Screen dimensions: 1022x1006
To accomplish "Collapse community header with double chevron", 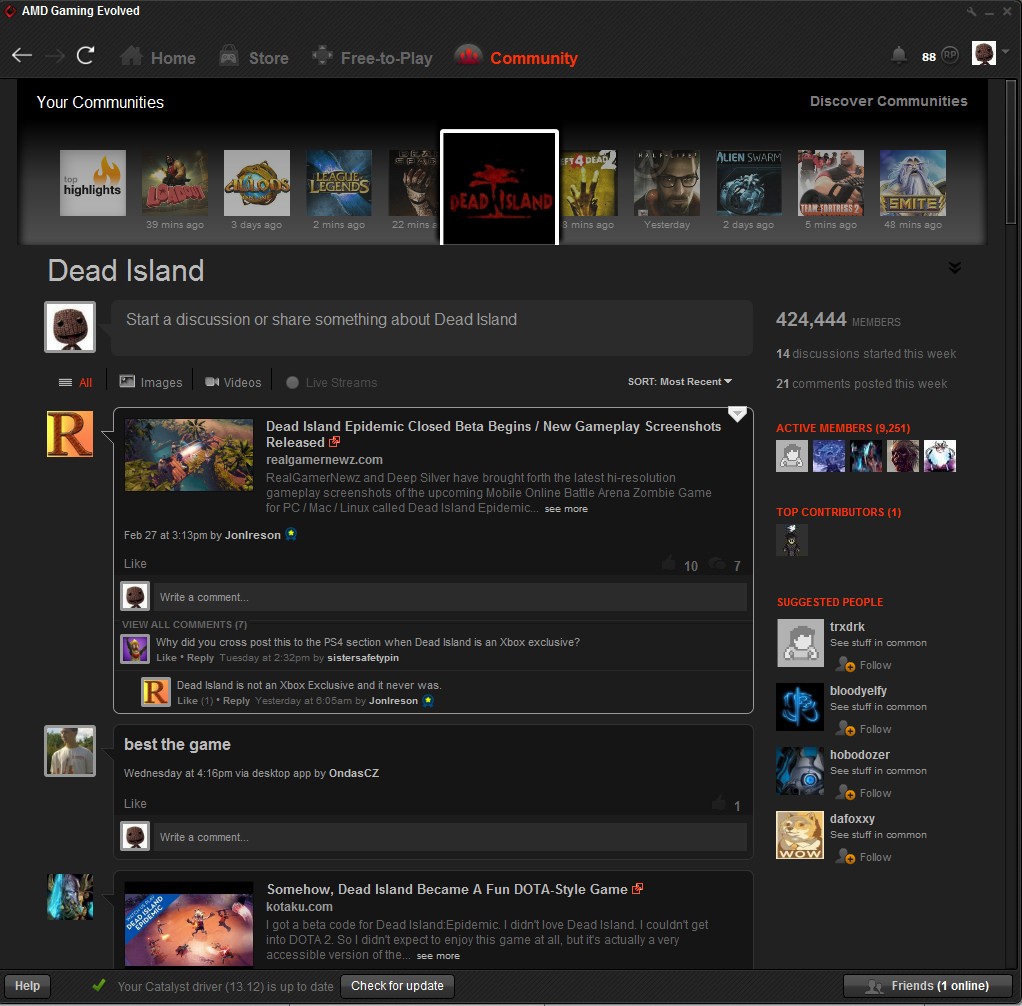I will pyautogui.click(x=954, y=267).
